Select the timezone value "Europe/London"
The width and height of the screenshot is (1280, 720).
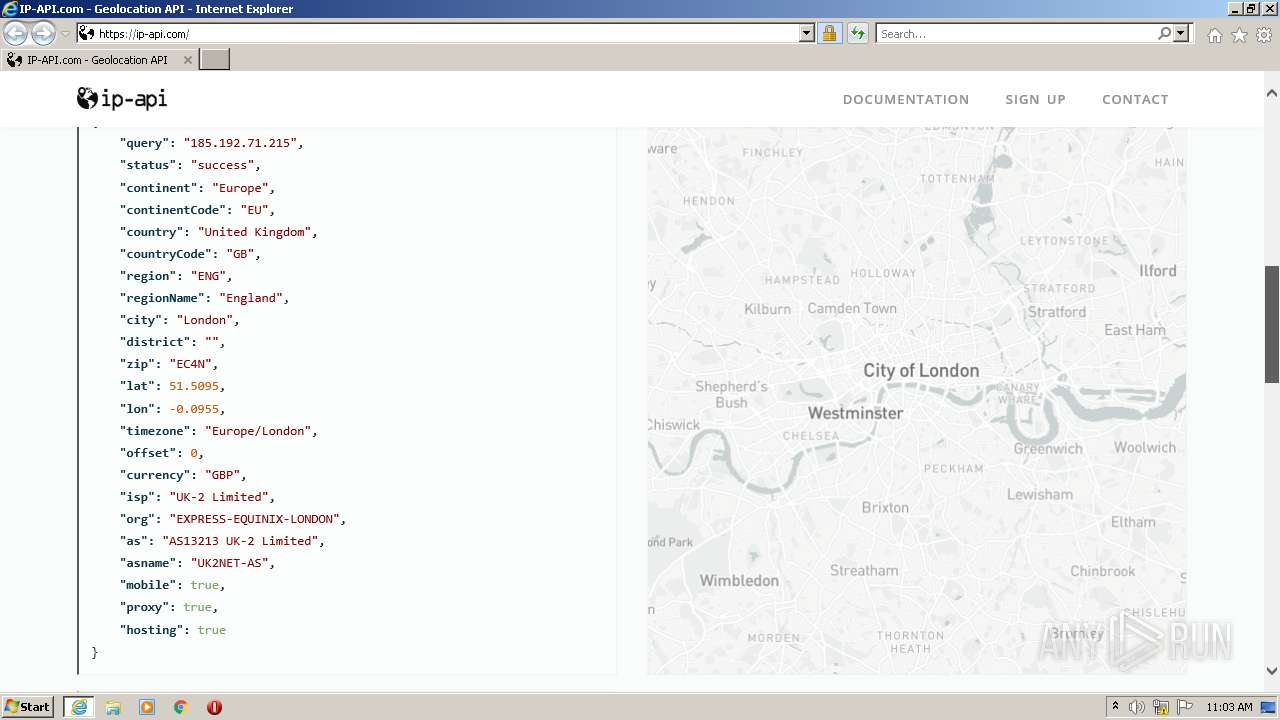tap(258, 430)
